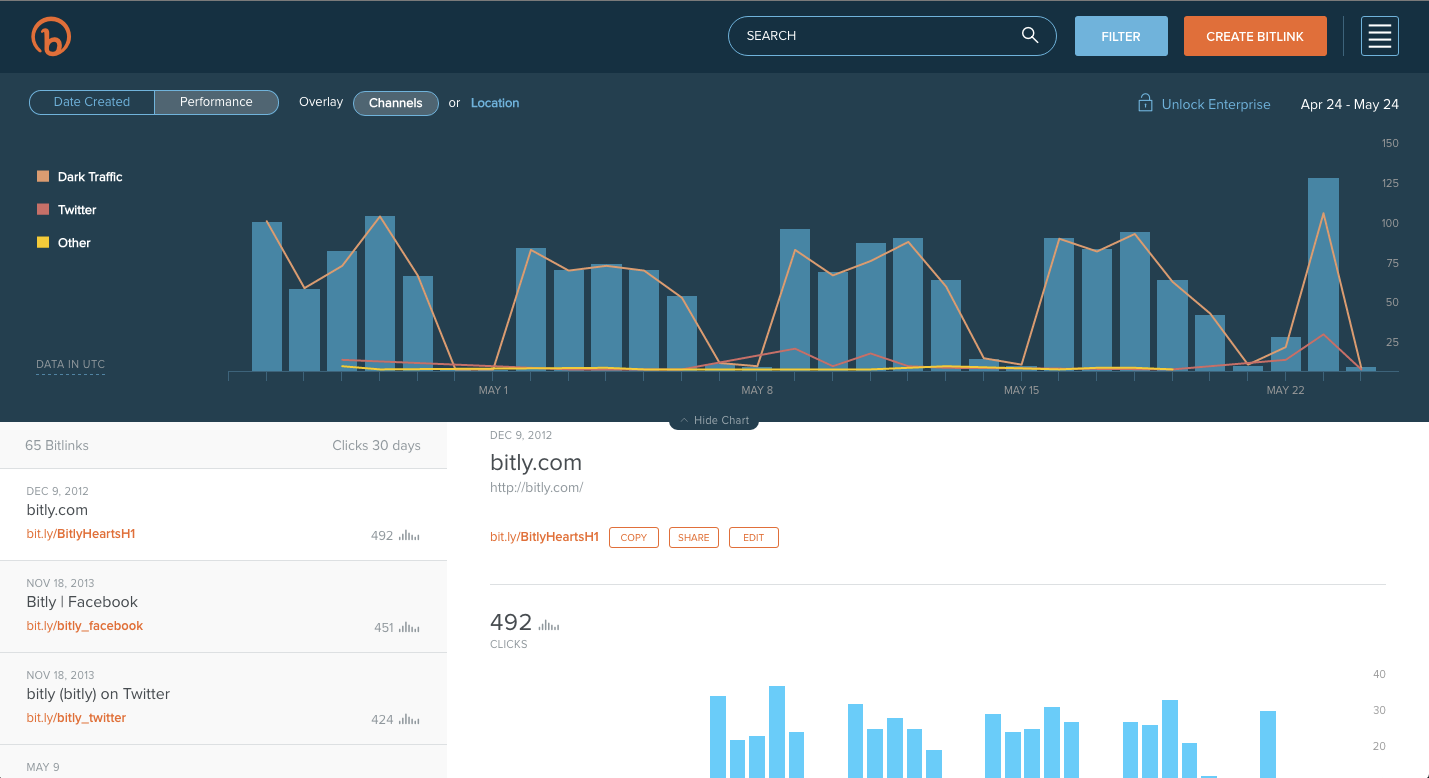Click the lock icon beside Unlock Enterprise
The width and height of the screenshot is (1429, 778).
pyautogui.click(x=1146, y=103)
